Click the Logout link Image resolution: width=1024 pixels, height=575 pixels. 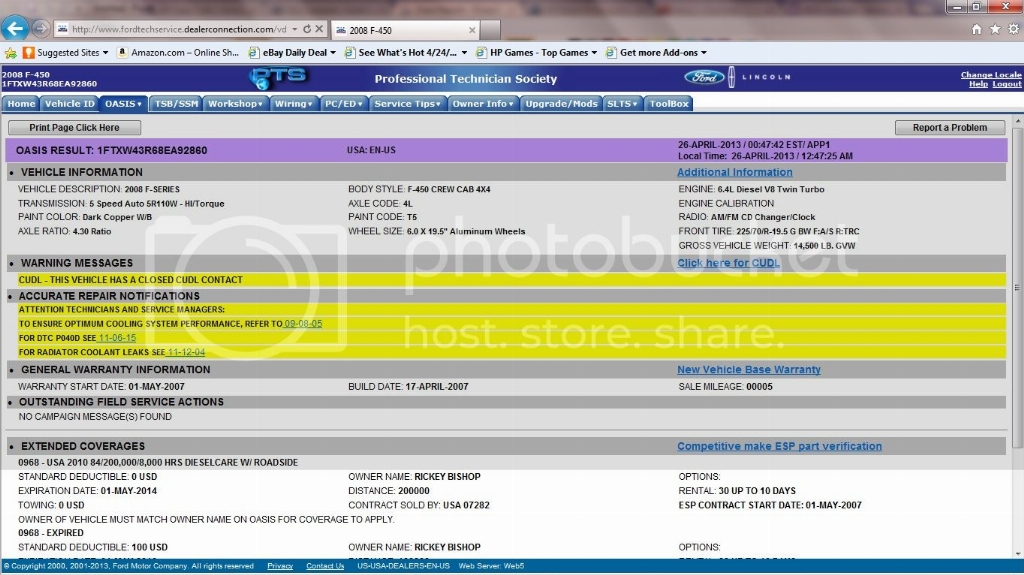pyautogui.click(x=1006, y=84)
